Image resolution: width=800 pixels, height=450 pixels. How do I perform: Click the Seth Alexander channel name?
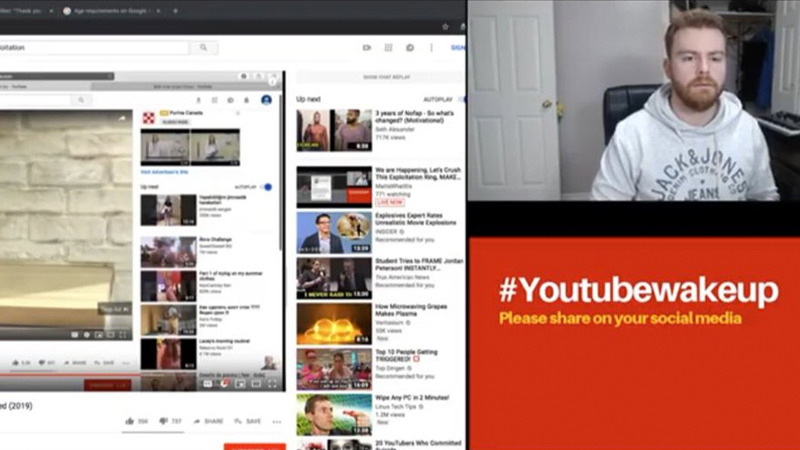point(395,130)
